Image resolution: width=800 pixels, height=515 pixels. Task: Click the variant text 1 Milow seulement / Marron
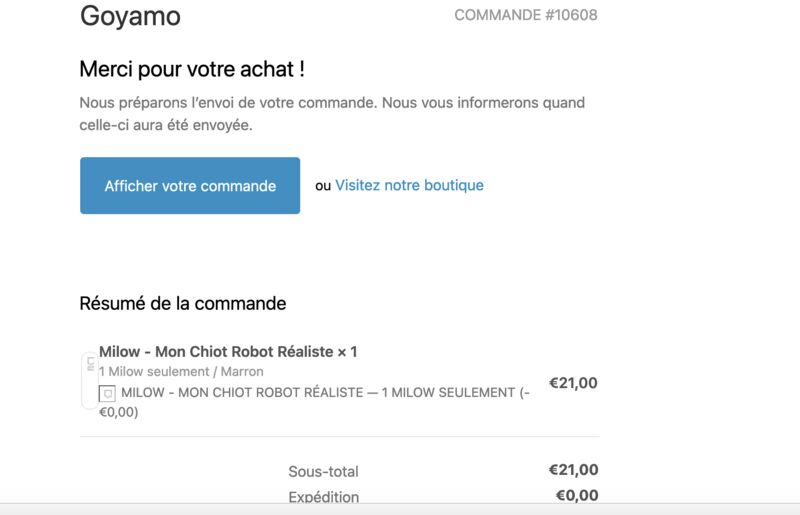[181, 372]
